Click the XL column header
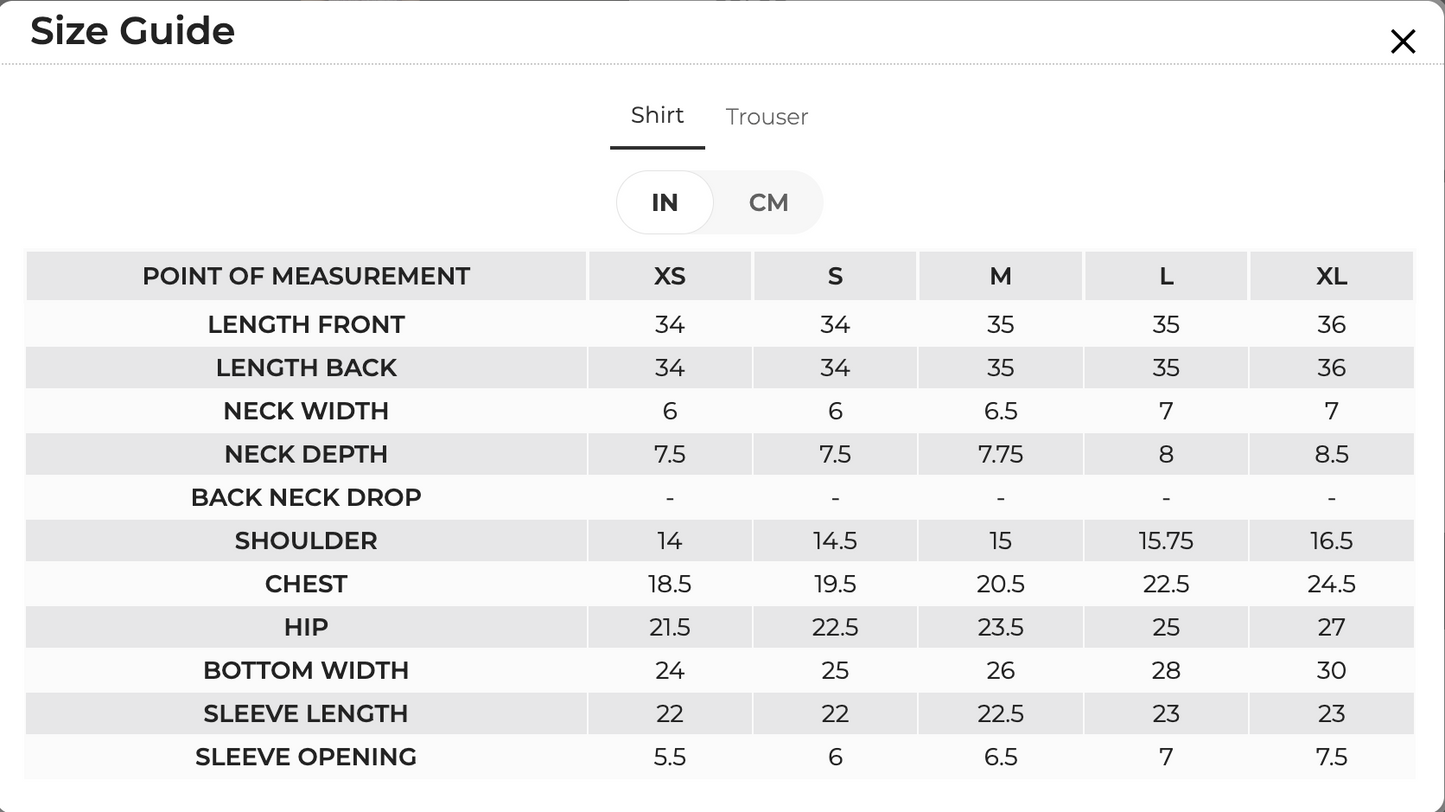The image size is (1445, 812). pyautogui.click(x=1331, y=276)
